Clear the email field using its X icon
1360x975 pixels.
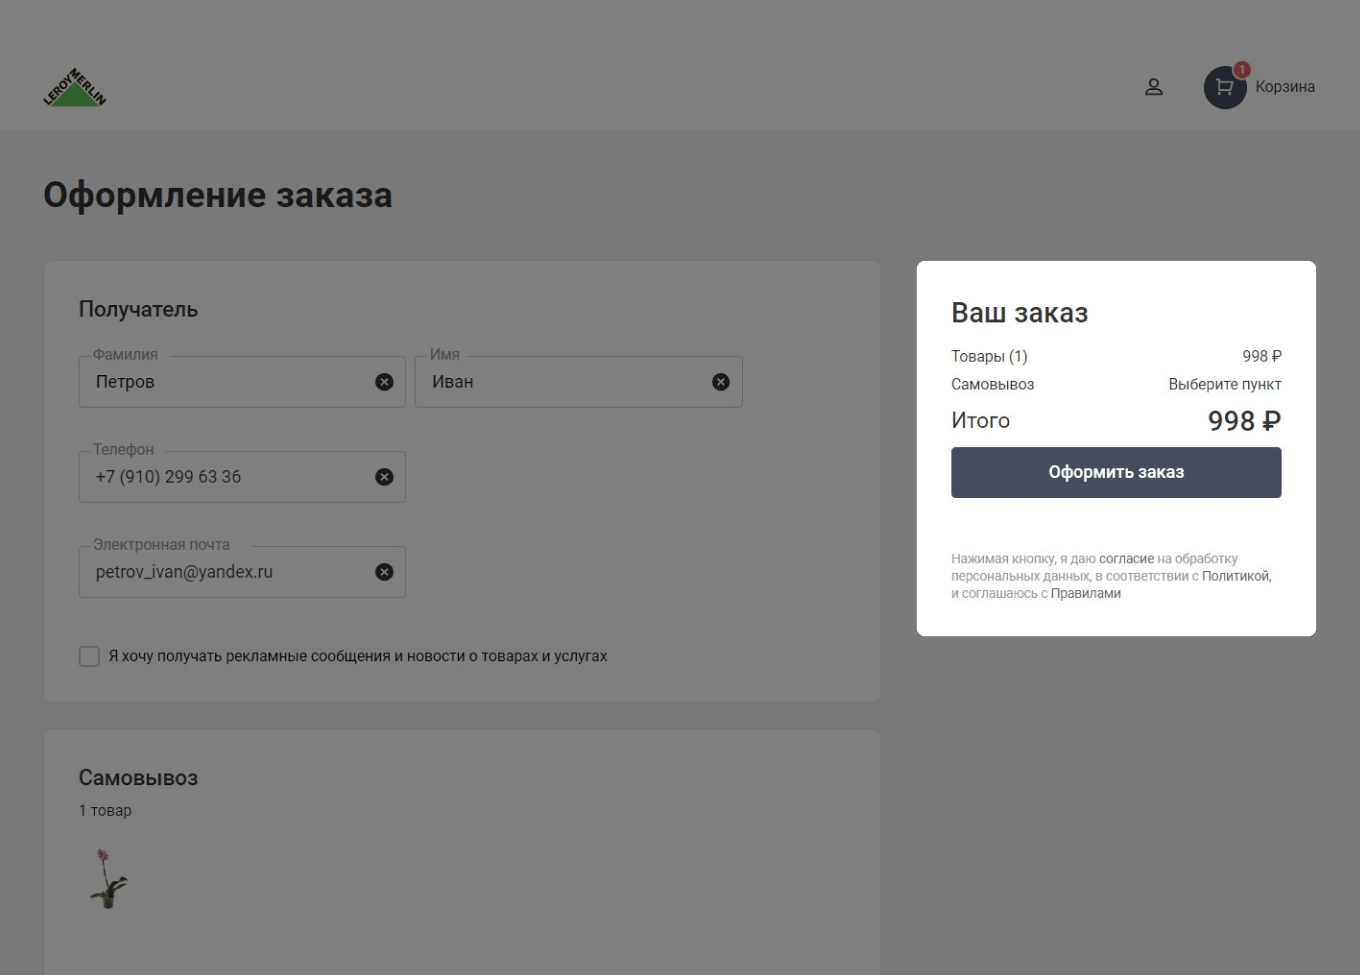click(x=383, y=571)
